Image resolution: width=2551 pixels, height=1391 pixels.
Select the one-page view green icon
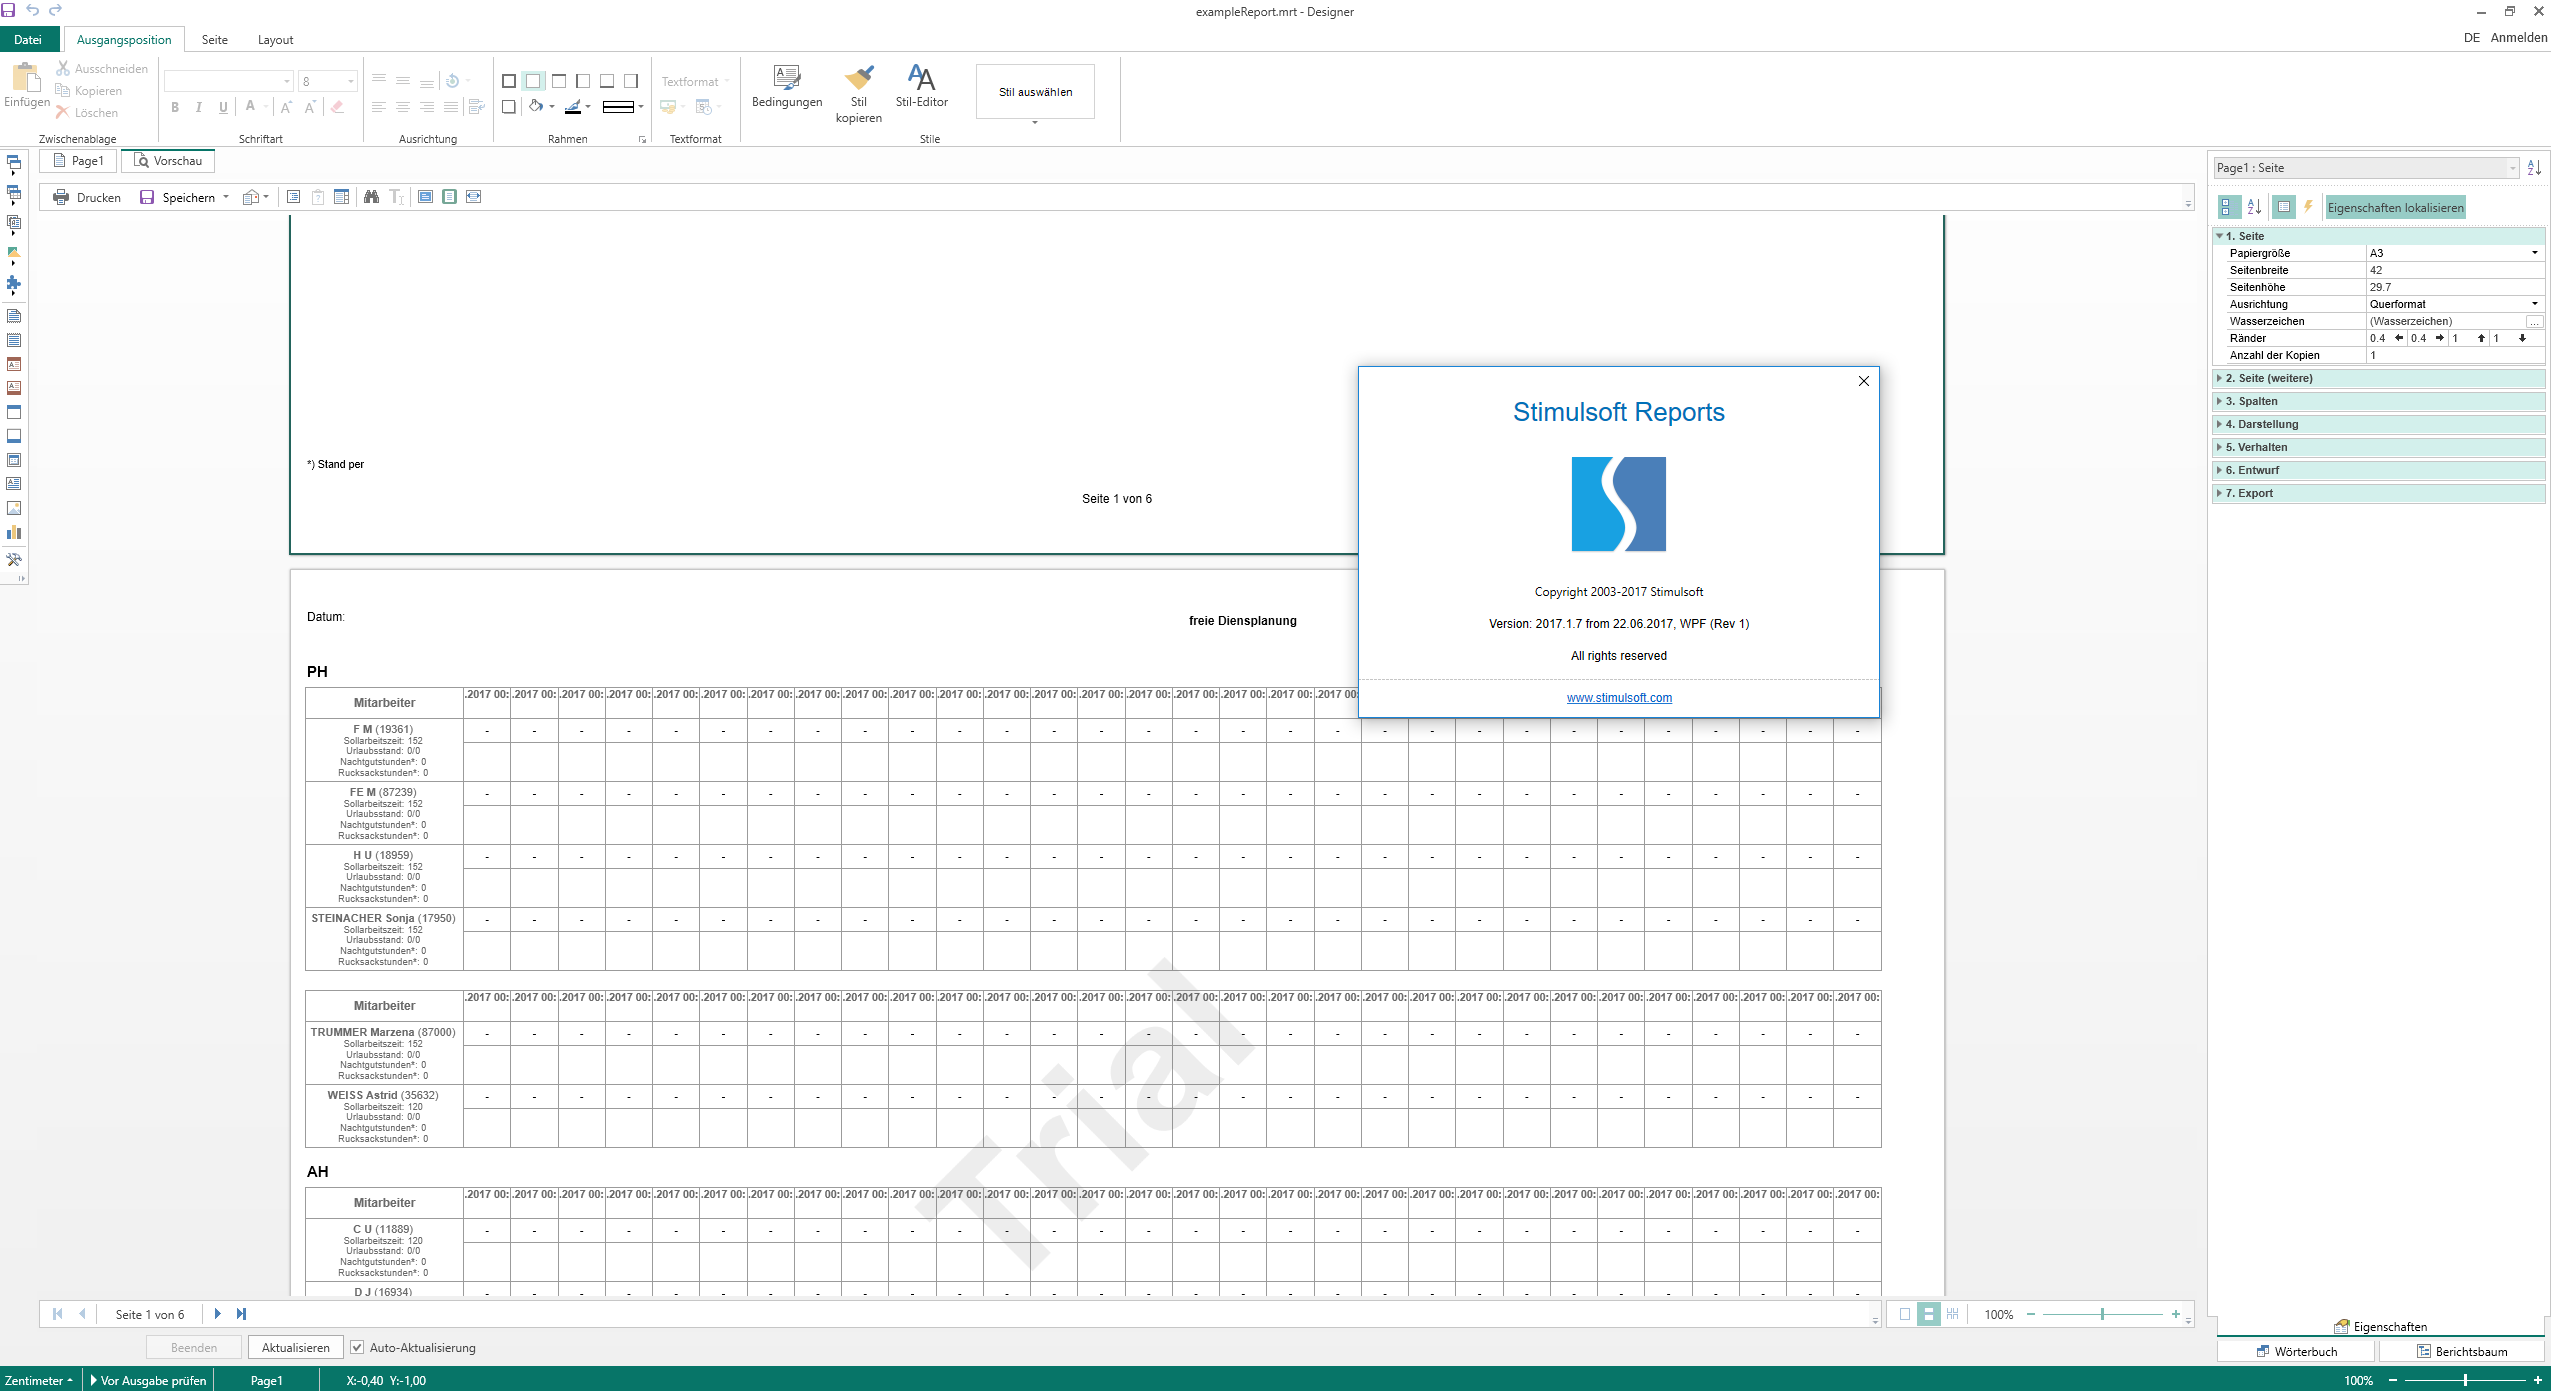pyautogui.click(x=449, y=197)
